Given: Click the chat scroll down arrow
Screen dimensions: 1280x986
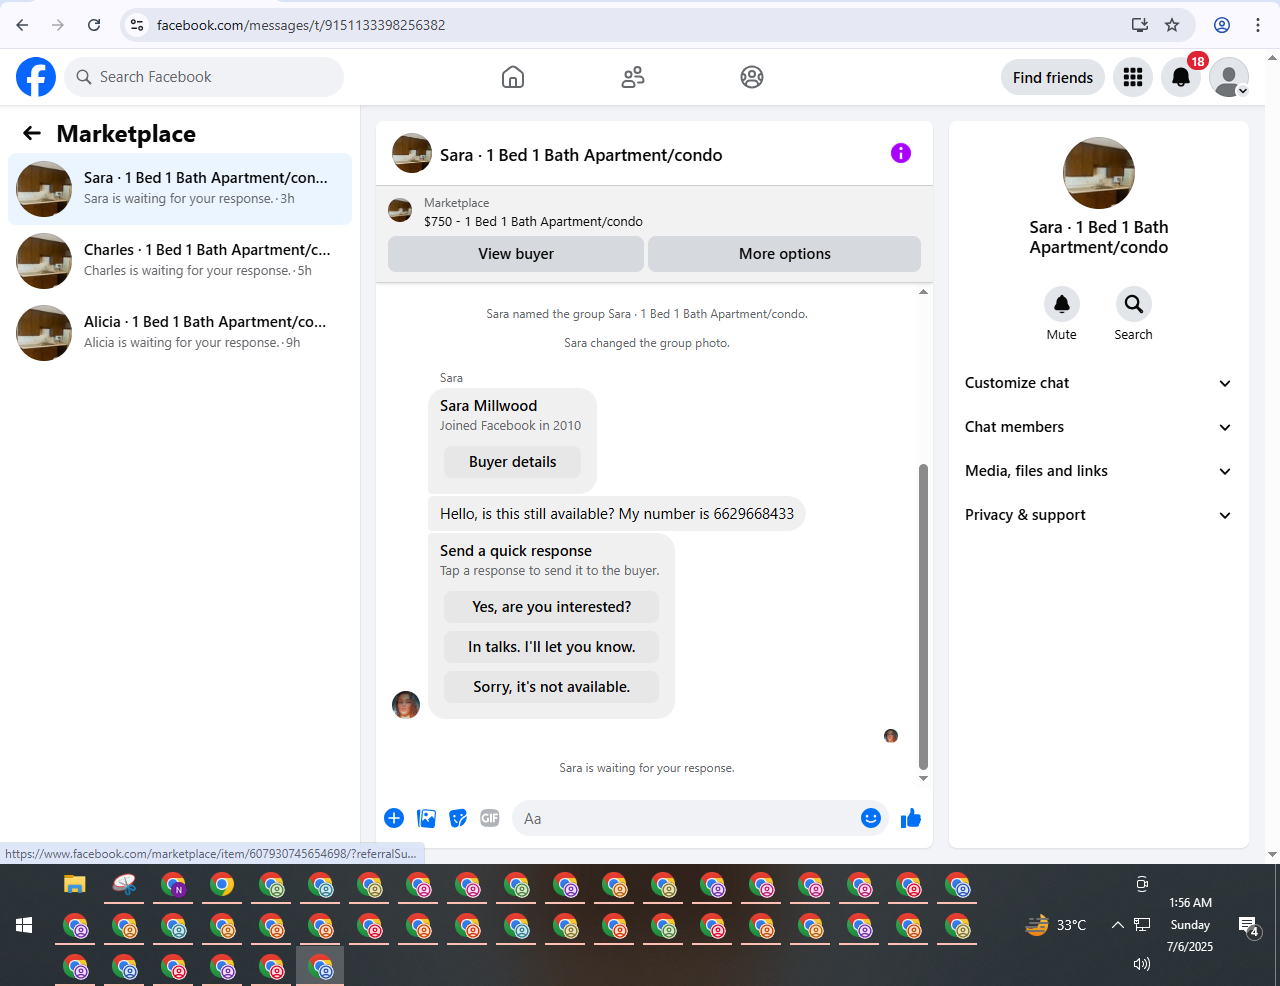Looking at the screenshot, I should 923,778.
